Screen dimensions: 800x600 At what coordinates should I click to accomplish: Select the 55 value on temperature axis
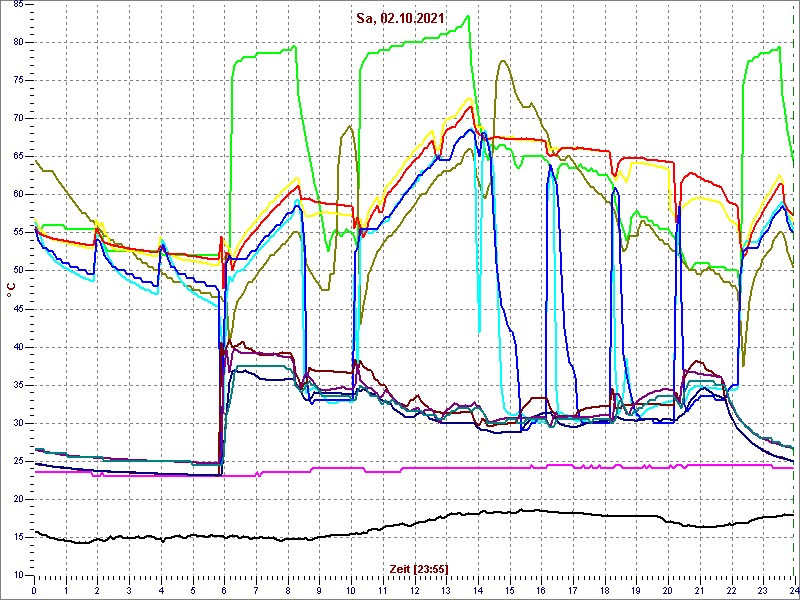click(x=17, y=233)
